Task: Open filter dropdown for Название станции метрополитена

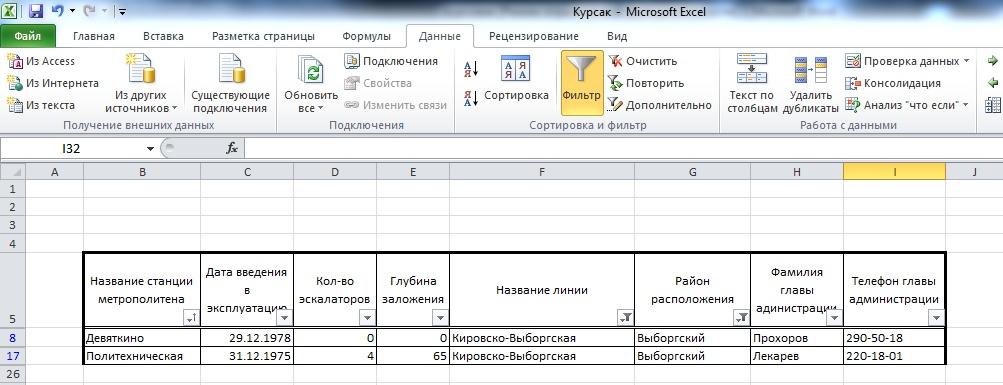Action: (x=191, y=318)
